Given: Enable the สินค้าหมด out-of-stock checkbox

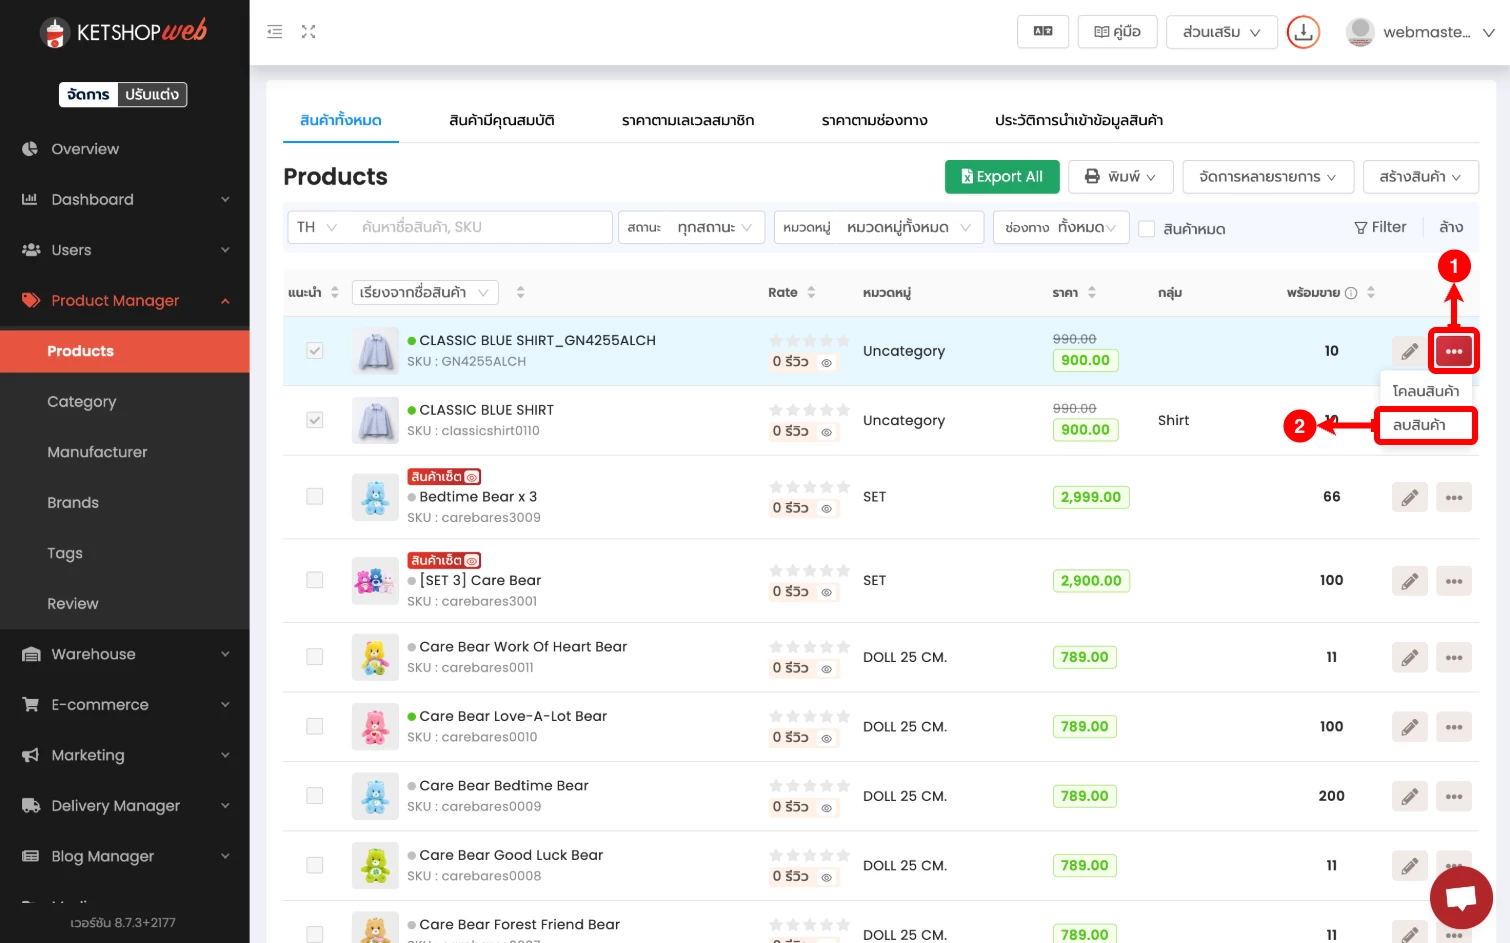Looking at the screenshot, I should tap(1147, 229).
